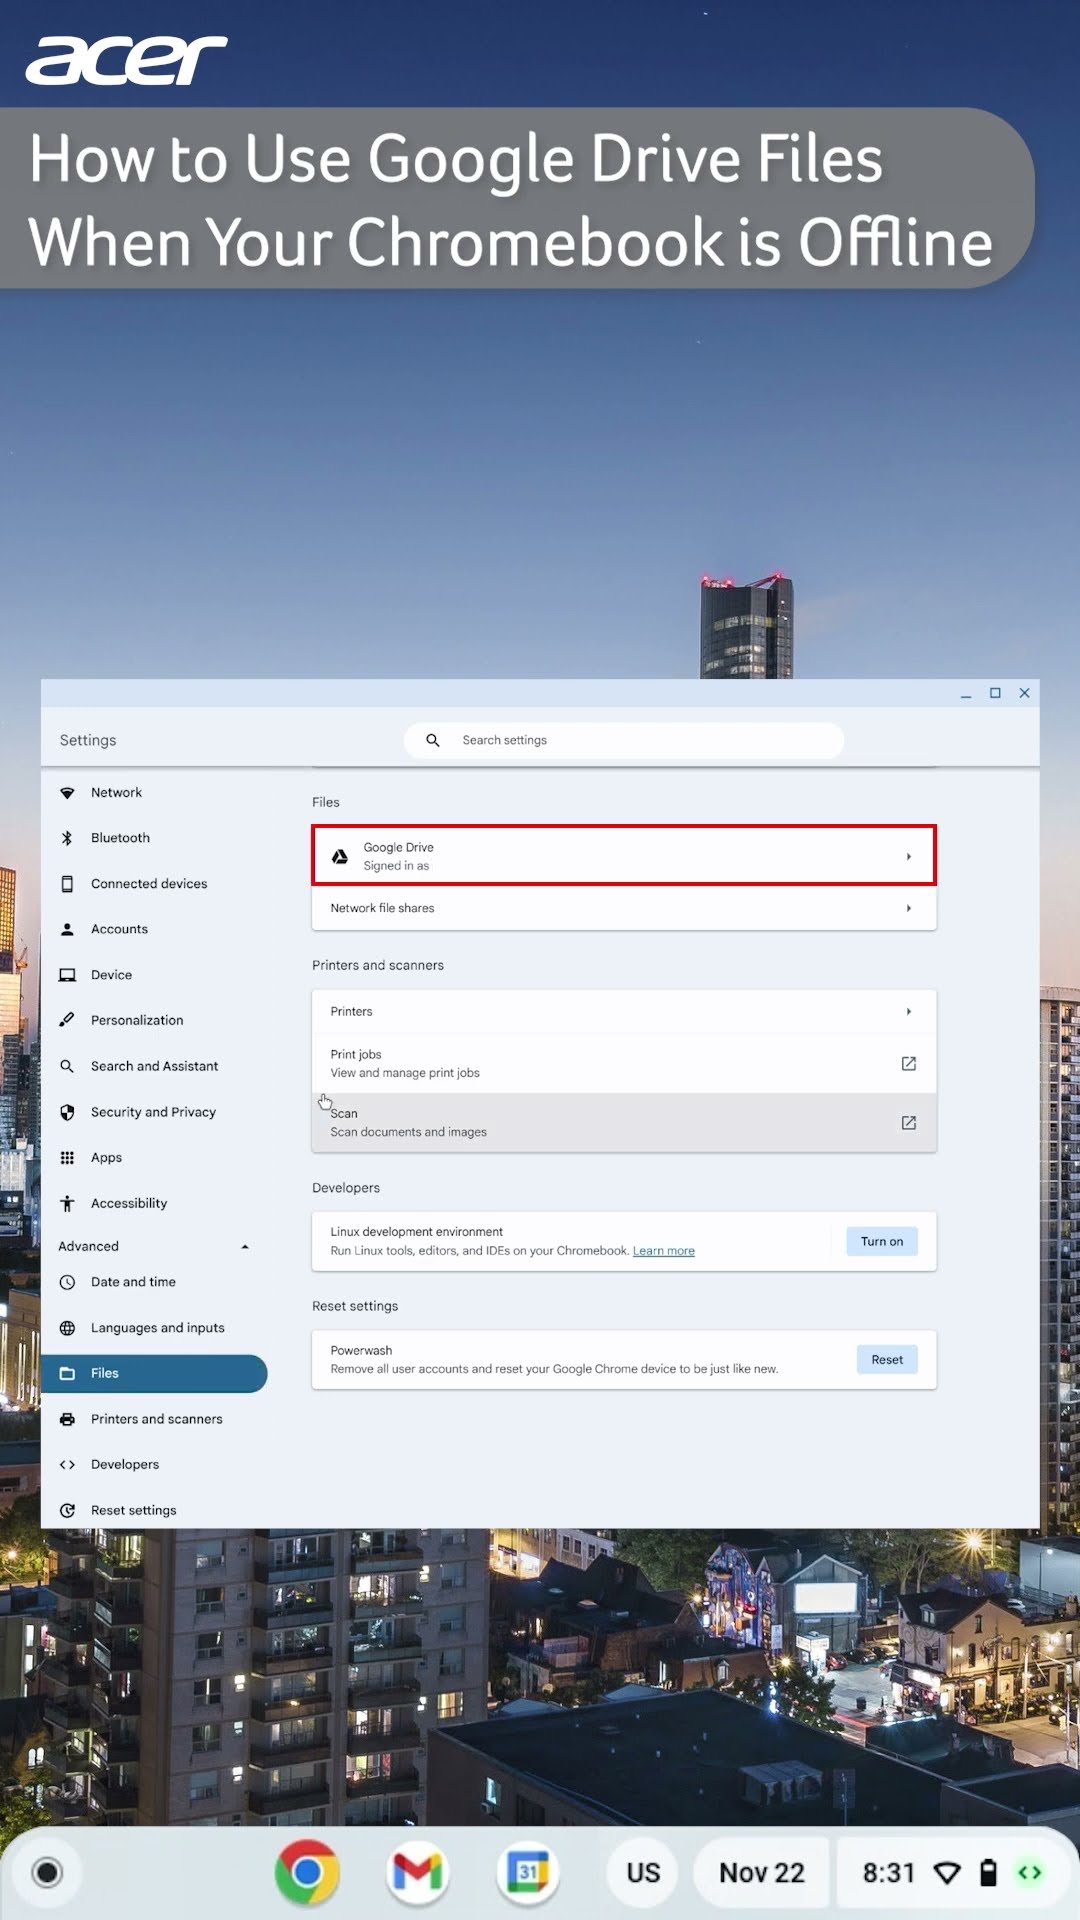
Task: Open Scan external link icon
Action: point(909,1123)
